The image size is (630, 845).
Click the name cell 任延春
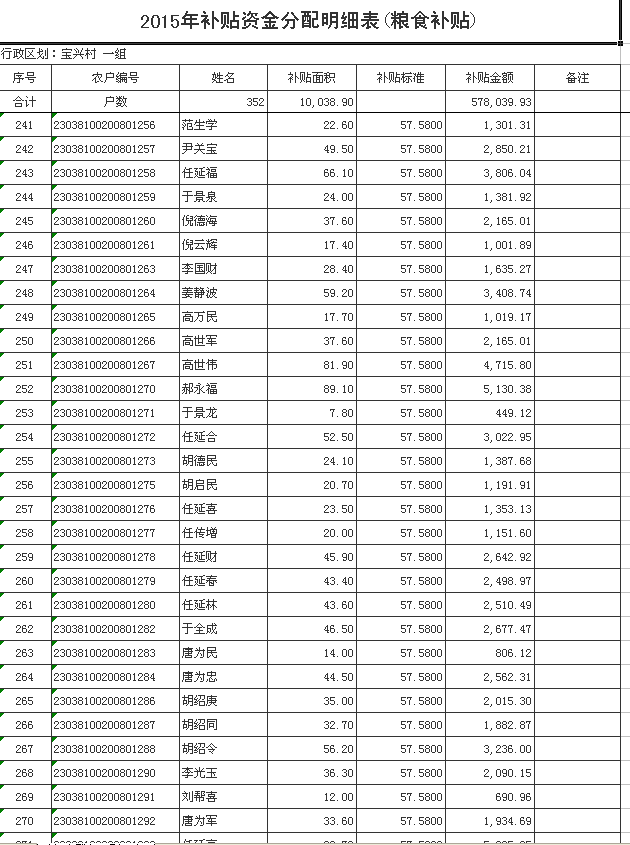click(x=223, y=581)
